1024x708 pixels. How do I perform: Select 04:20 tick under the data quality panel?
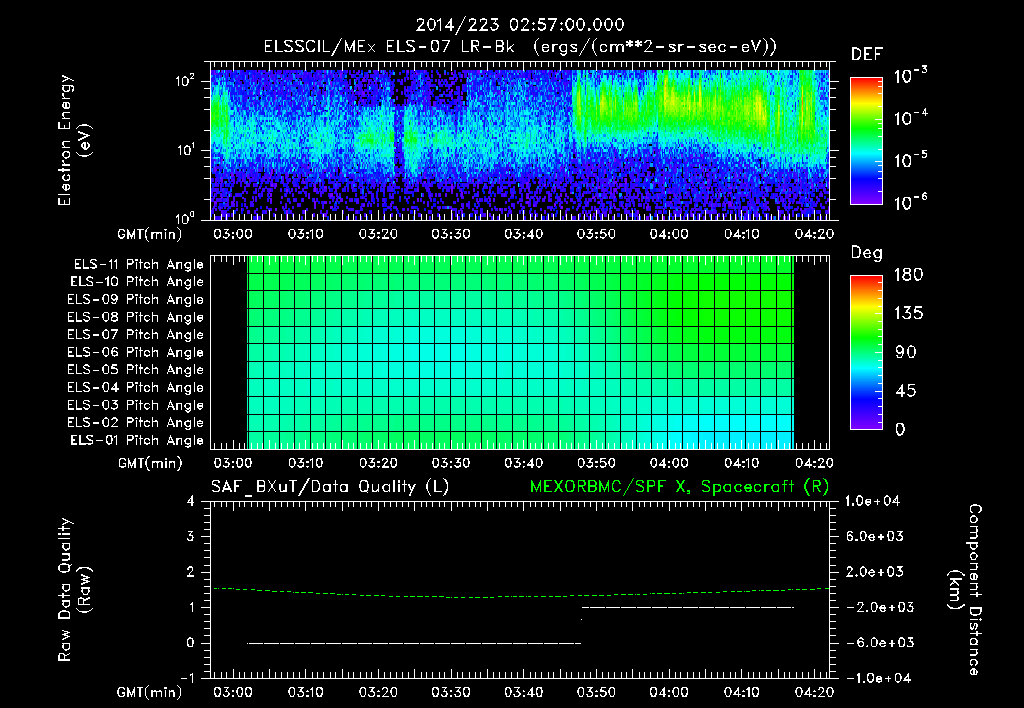point(814,692)
